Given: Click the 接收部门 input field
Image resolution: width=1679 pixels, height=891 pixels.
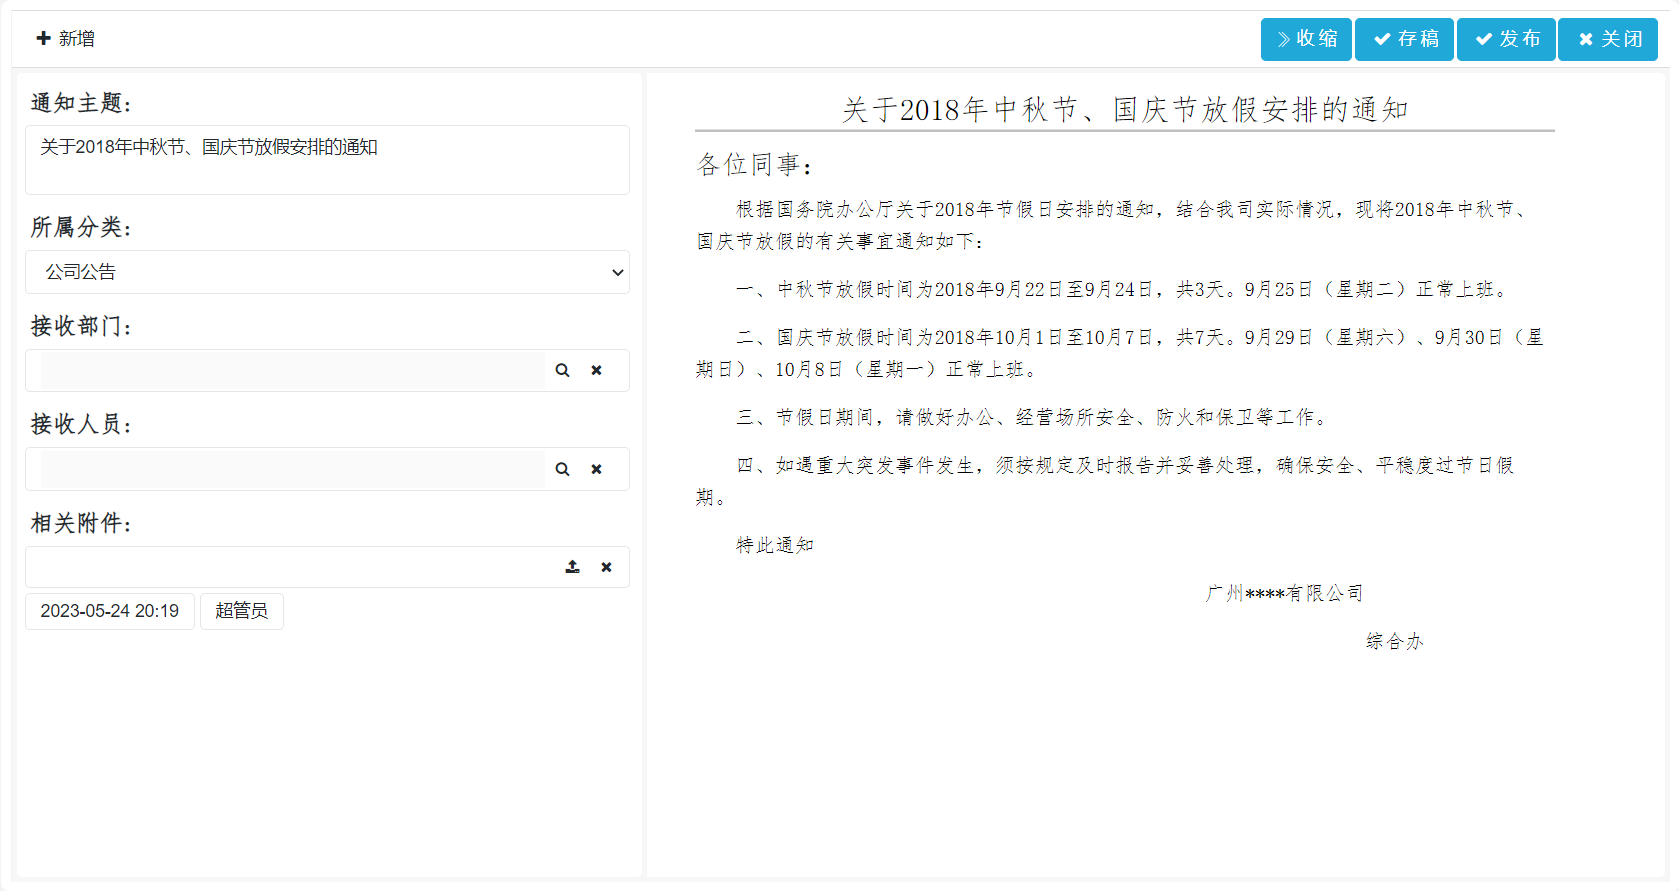Looking at the screenshot, I should coord(293,370).
